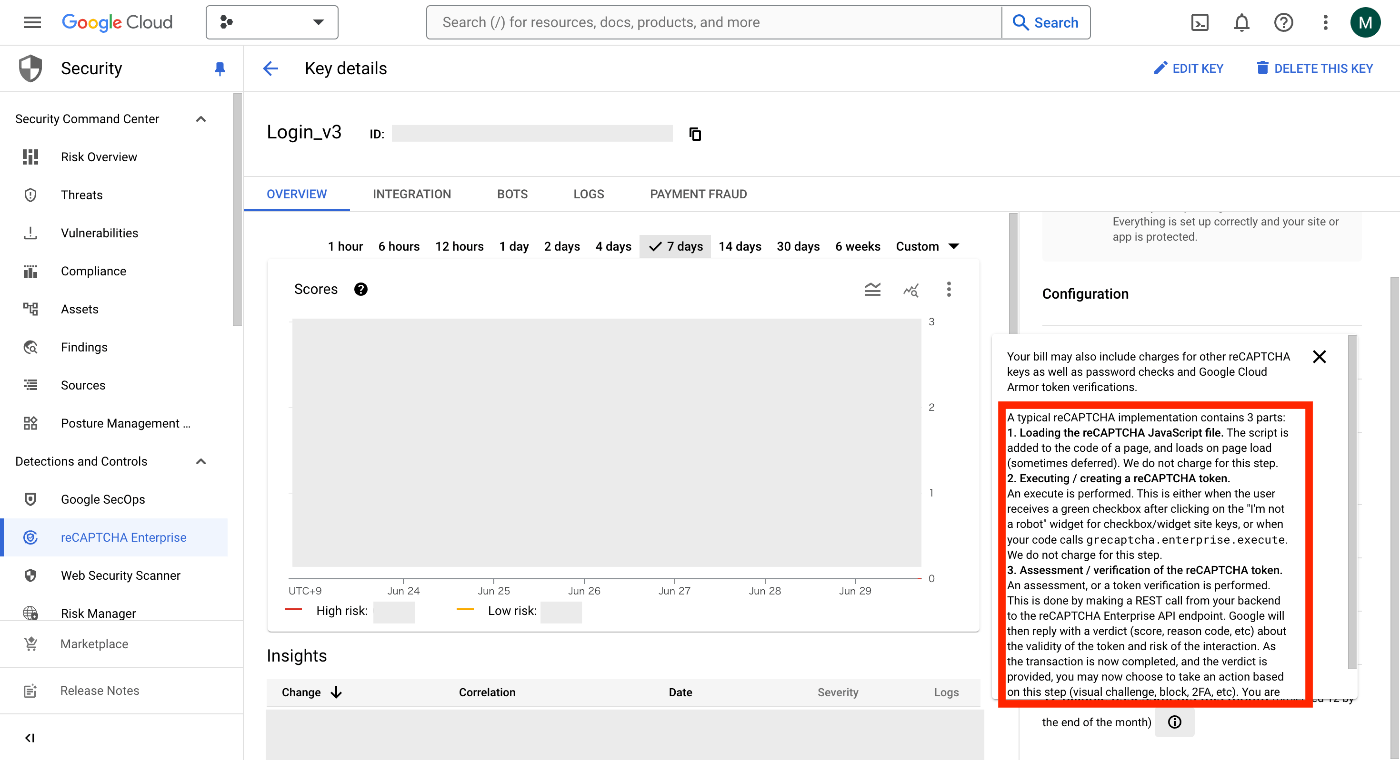Select the 1 day time range

tap(514, 246)
